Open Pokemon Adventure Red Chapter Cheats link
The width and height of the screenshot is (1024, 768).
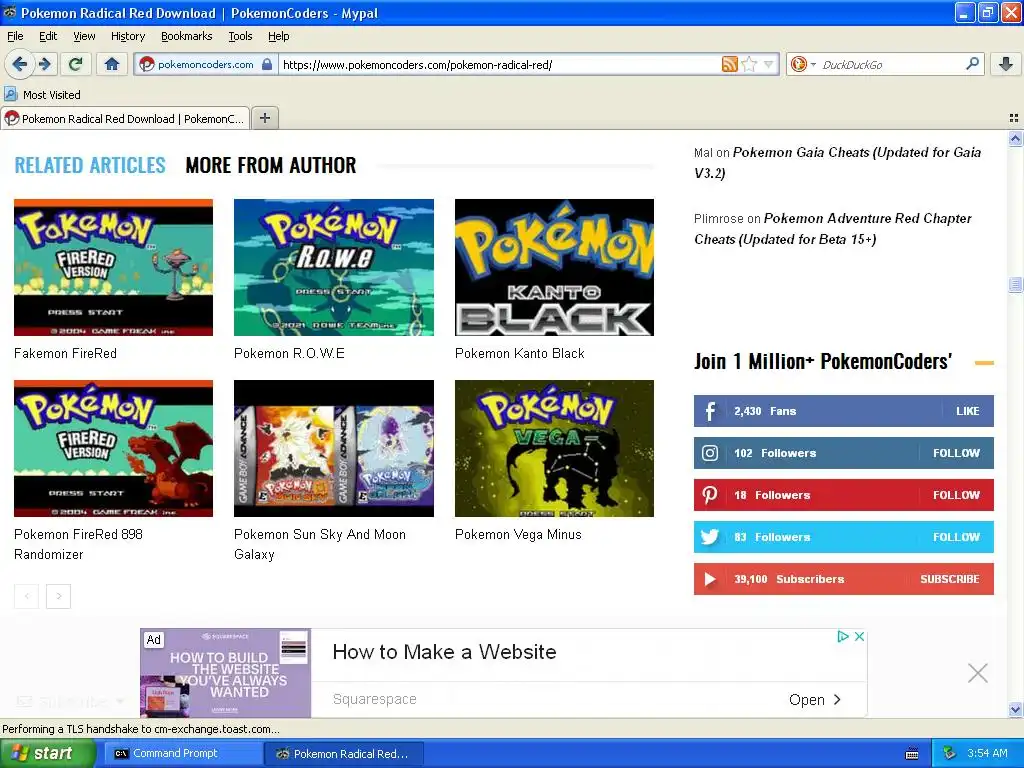coord(833,229)
